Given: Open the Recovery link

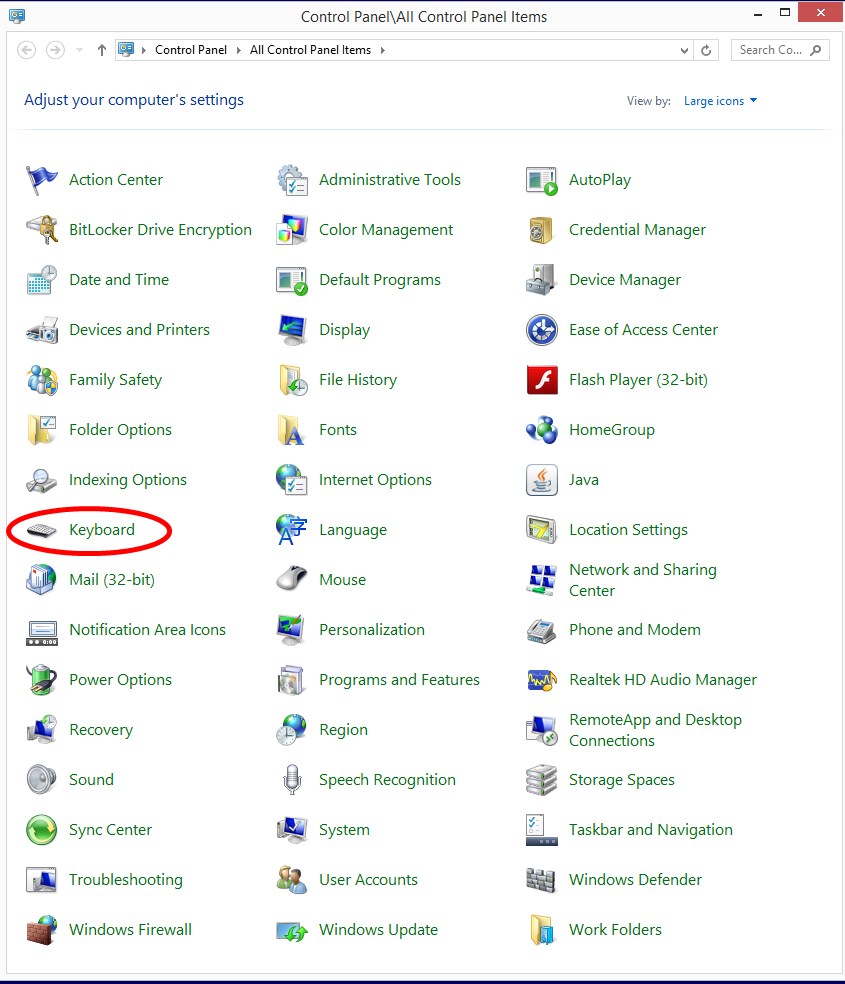Looking at the screenshot, I should click(101, 730).
